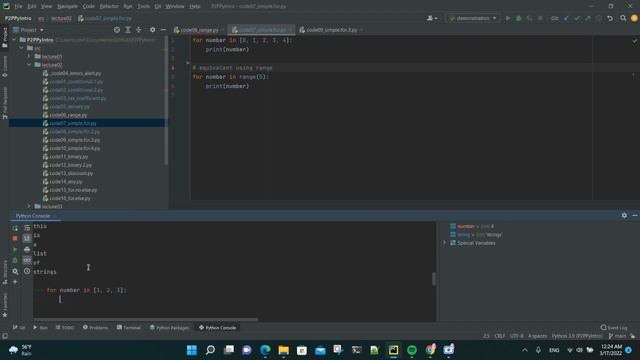Image resolution: width=640 pixels, height=360 pixels.
Task: Open the Project tool window from the left stripe
Action: click(x=5, y=38)
